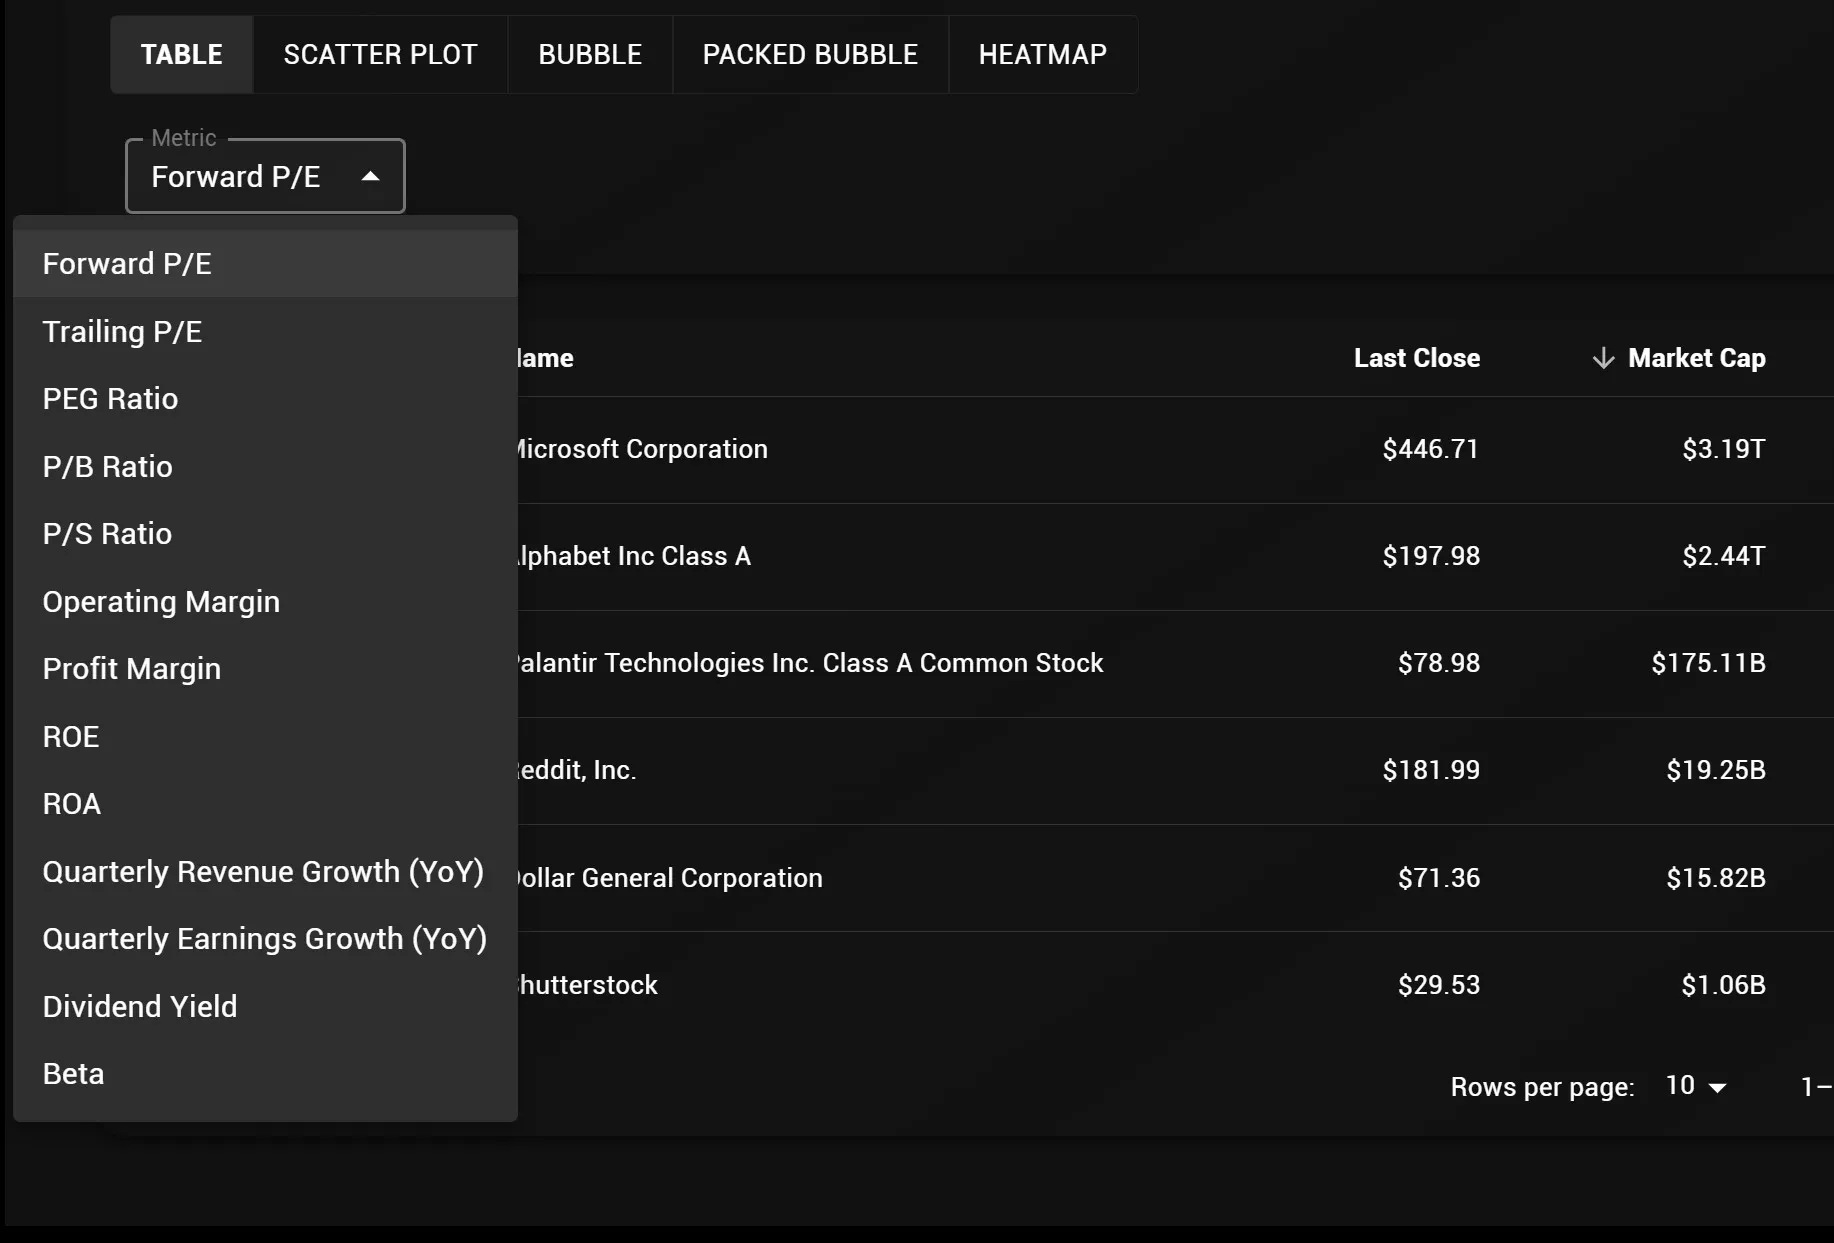
Task: Show the Heatmap tab
Action: pos(1043,54)
